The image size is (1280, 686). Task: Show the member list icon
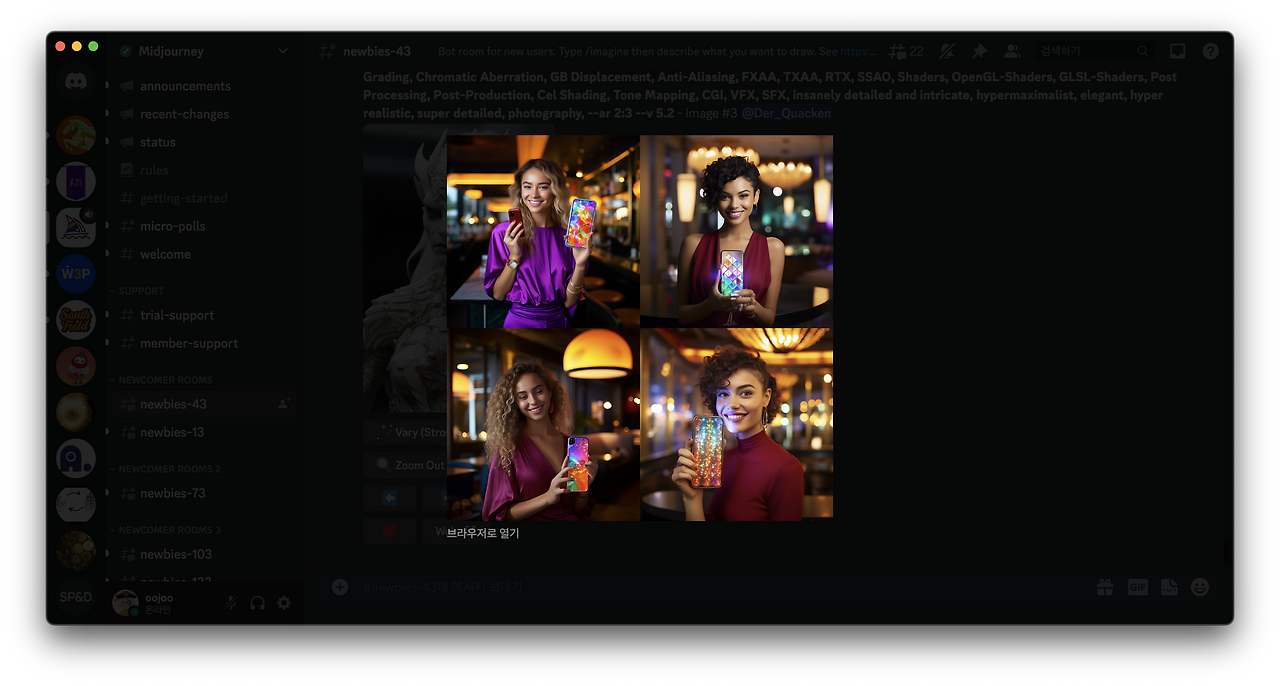[1012, 51]
